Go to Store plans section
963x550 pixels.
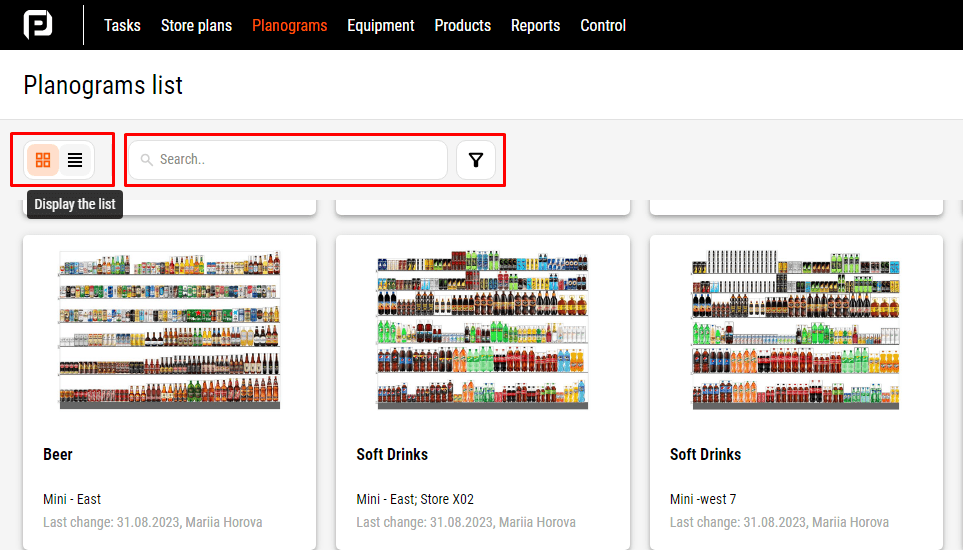(196, 25)
